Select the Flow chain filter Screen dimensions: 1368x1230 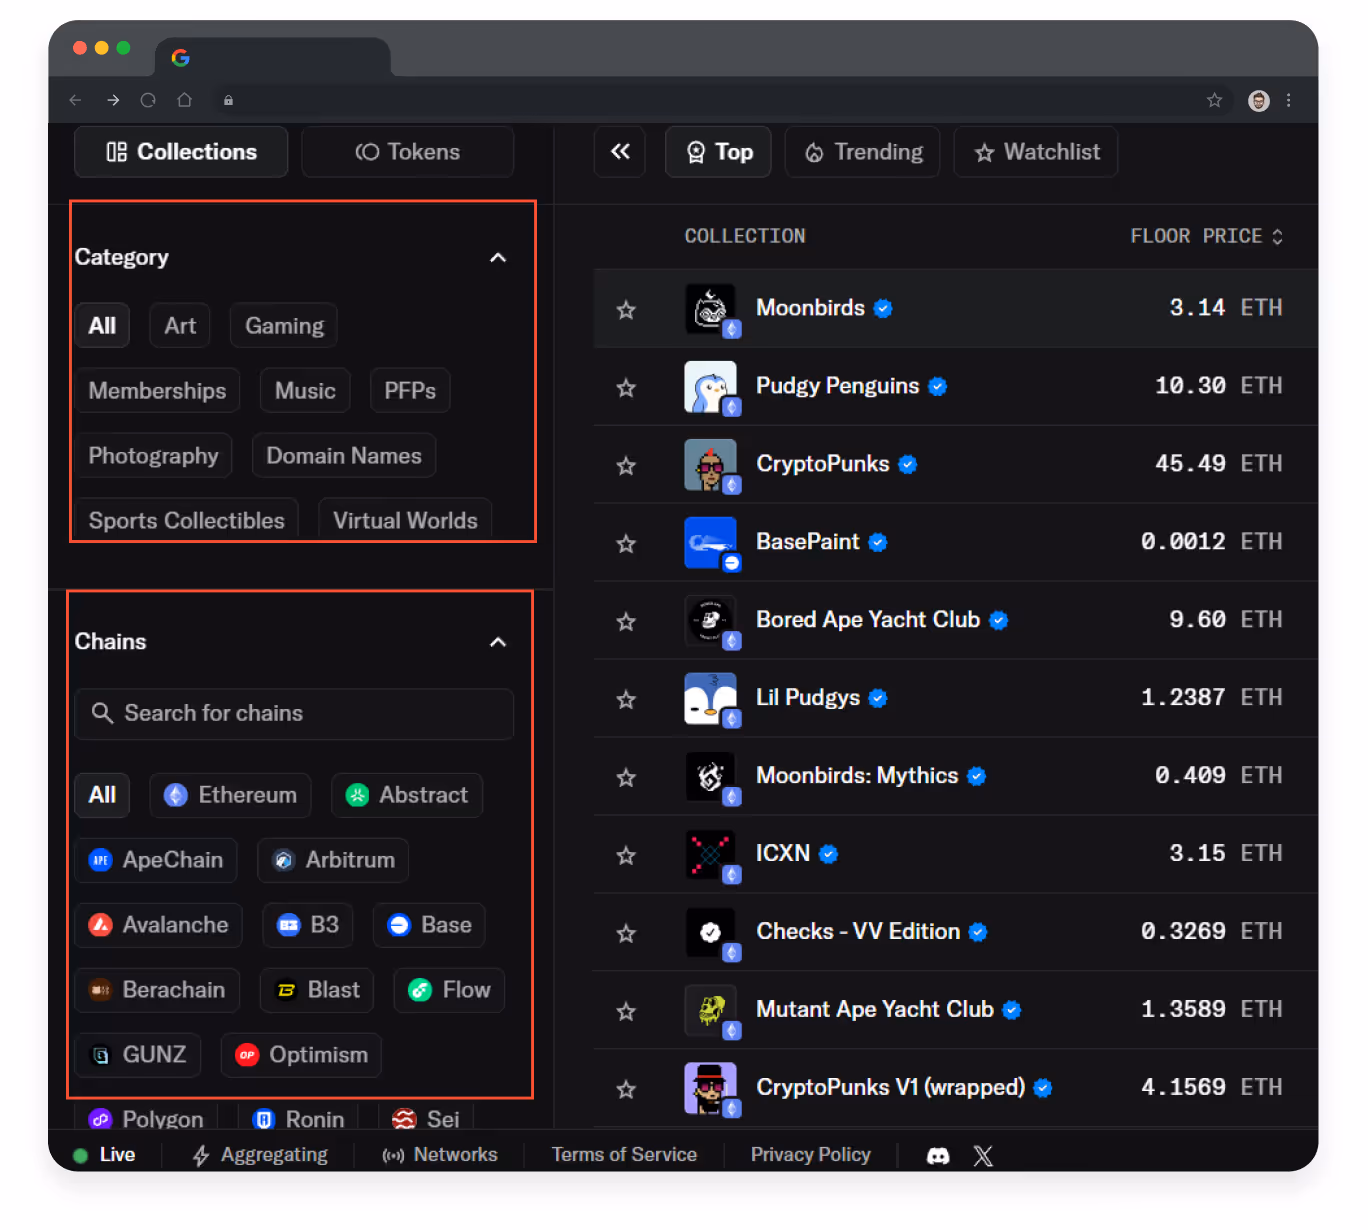coord(449,990)
